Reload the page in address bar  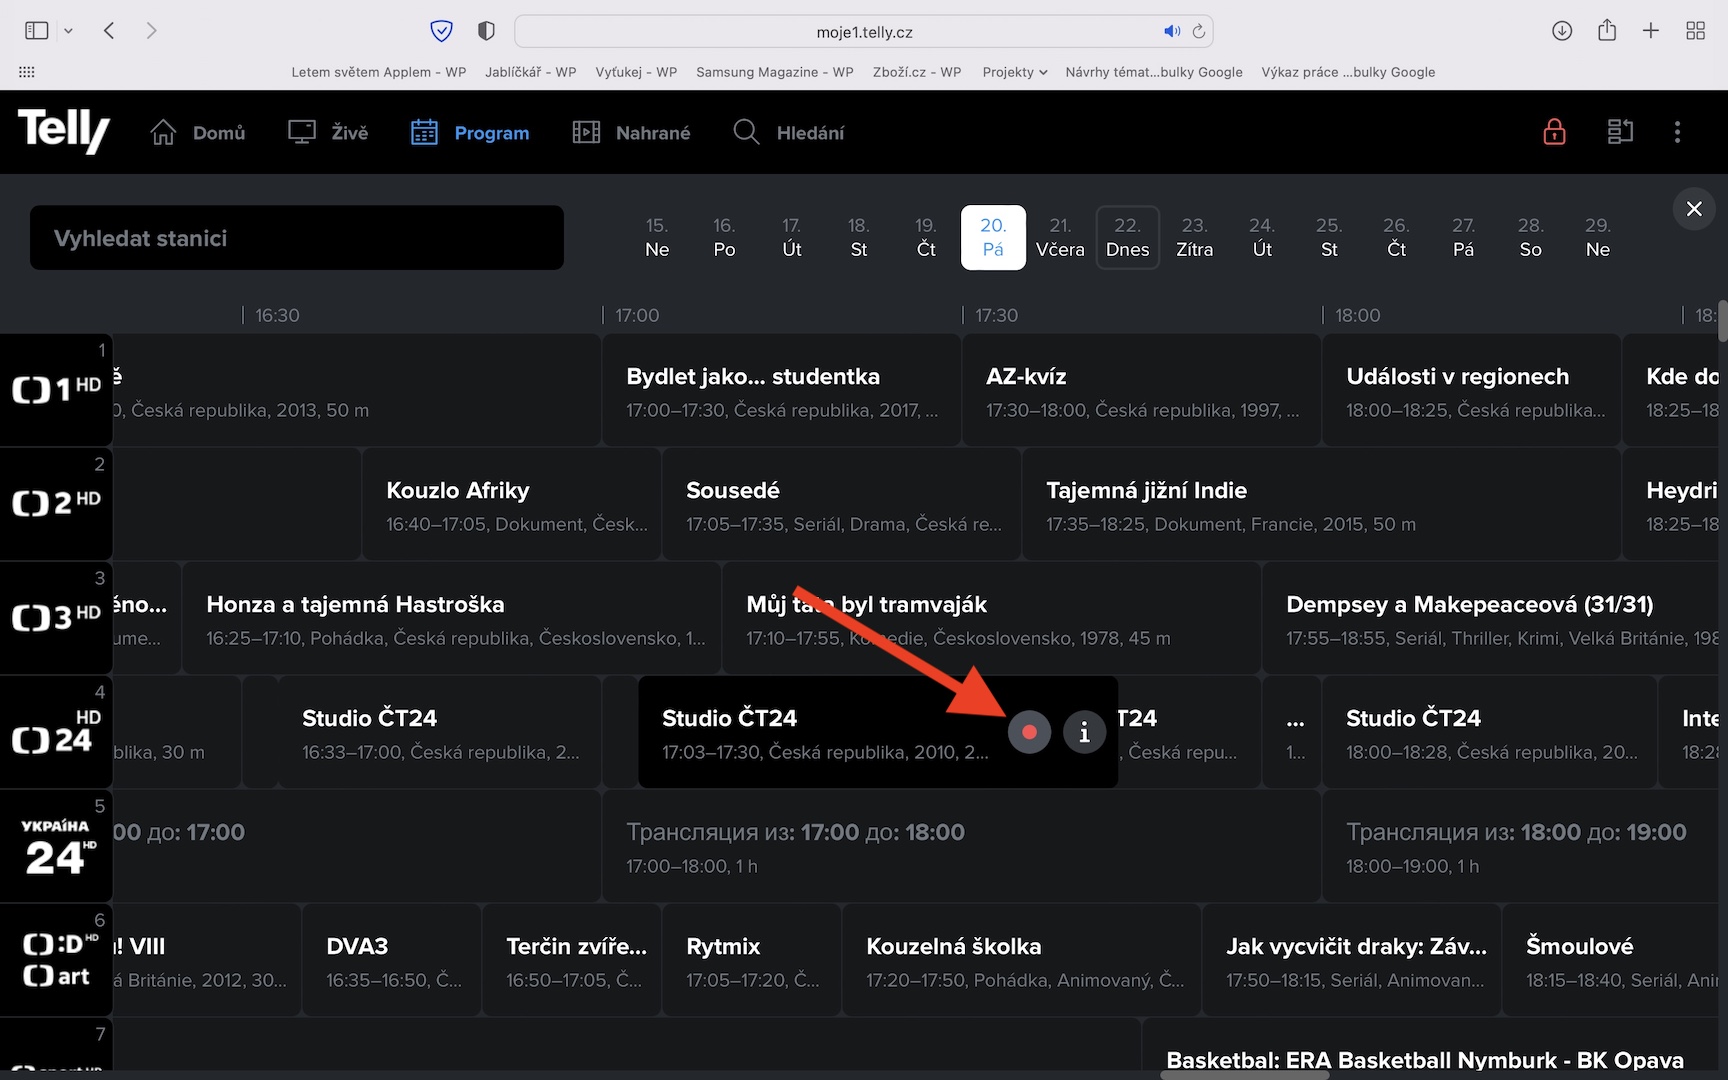(x=1198, y=31)
